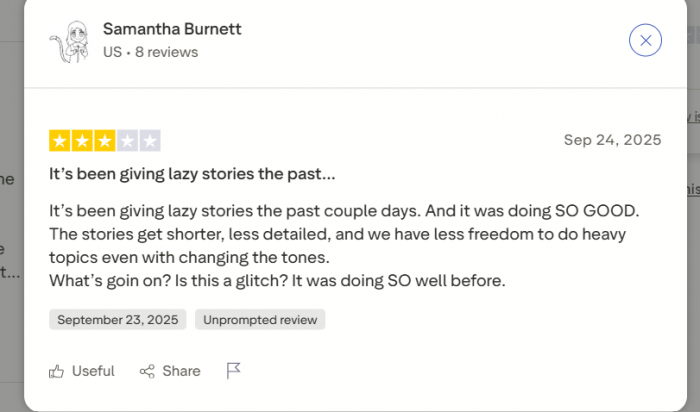Click the Share text label
Viewport: 700px width, 412px height.
pos(181,371)
